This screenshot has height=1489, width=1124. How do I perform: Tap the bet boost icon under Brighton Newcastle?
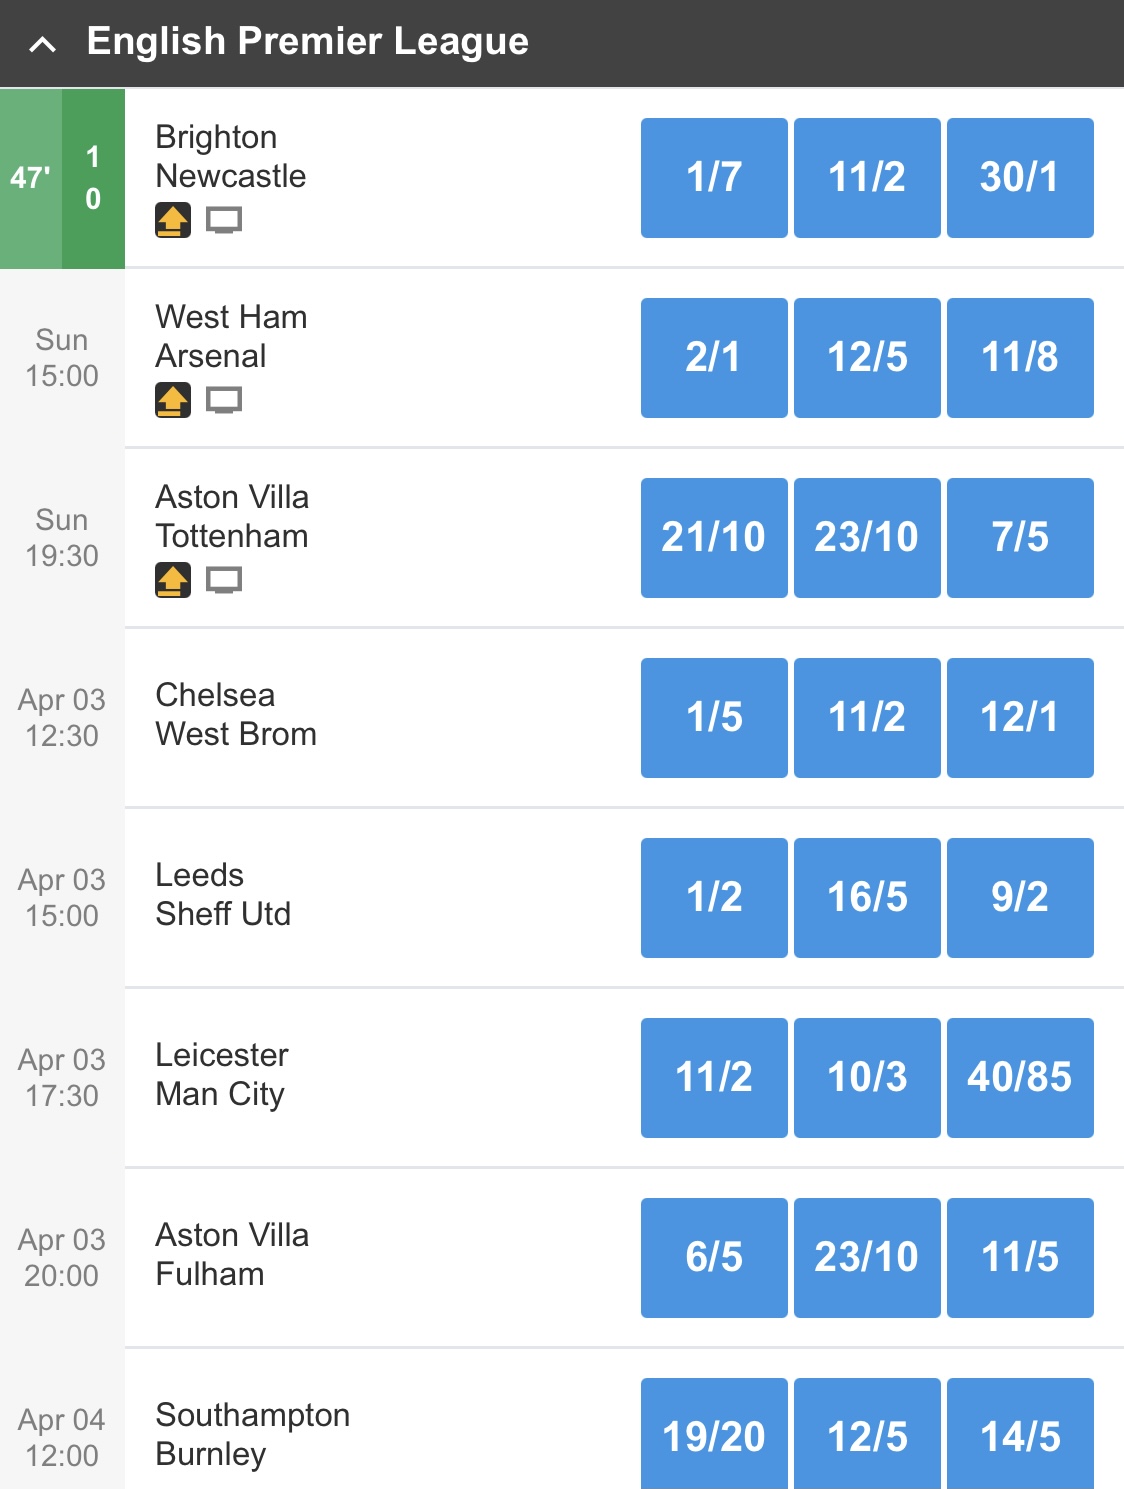[x=173, y=220]
